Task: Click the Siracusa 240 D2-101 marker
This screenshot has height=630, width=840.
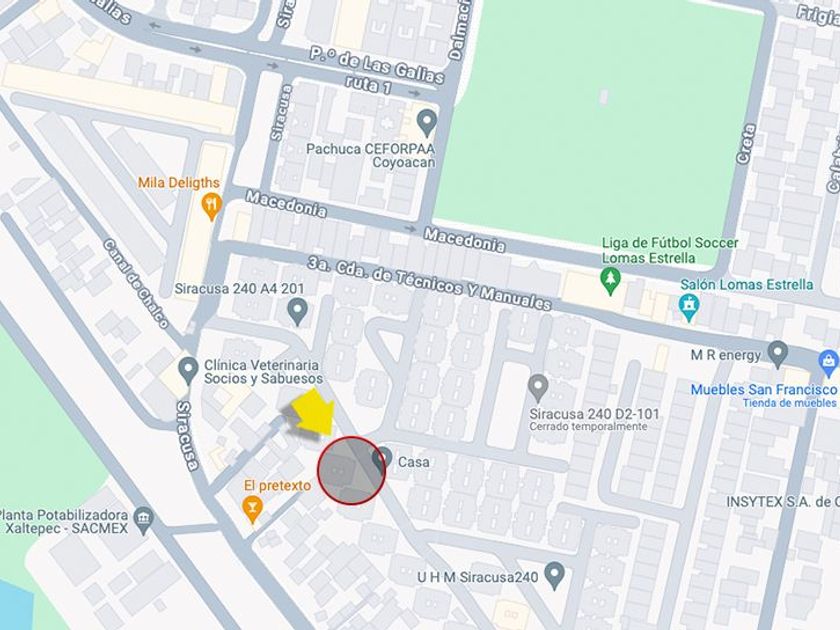Action: [538, 388]
